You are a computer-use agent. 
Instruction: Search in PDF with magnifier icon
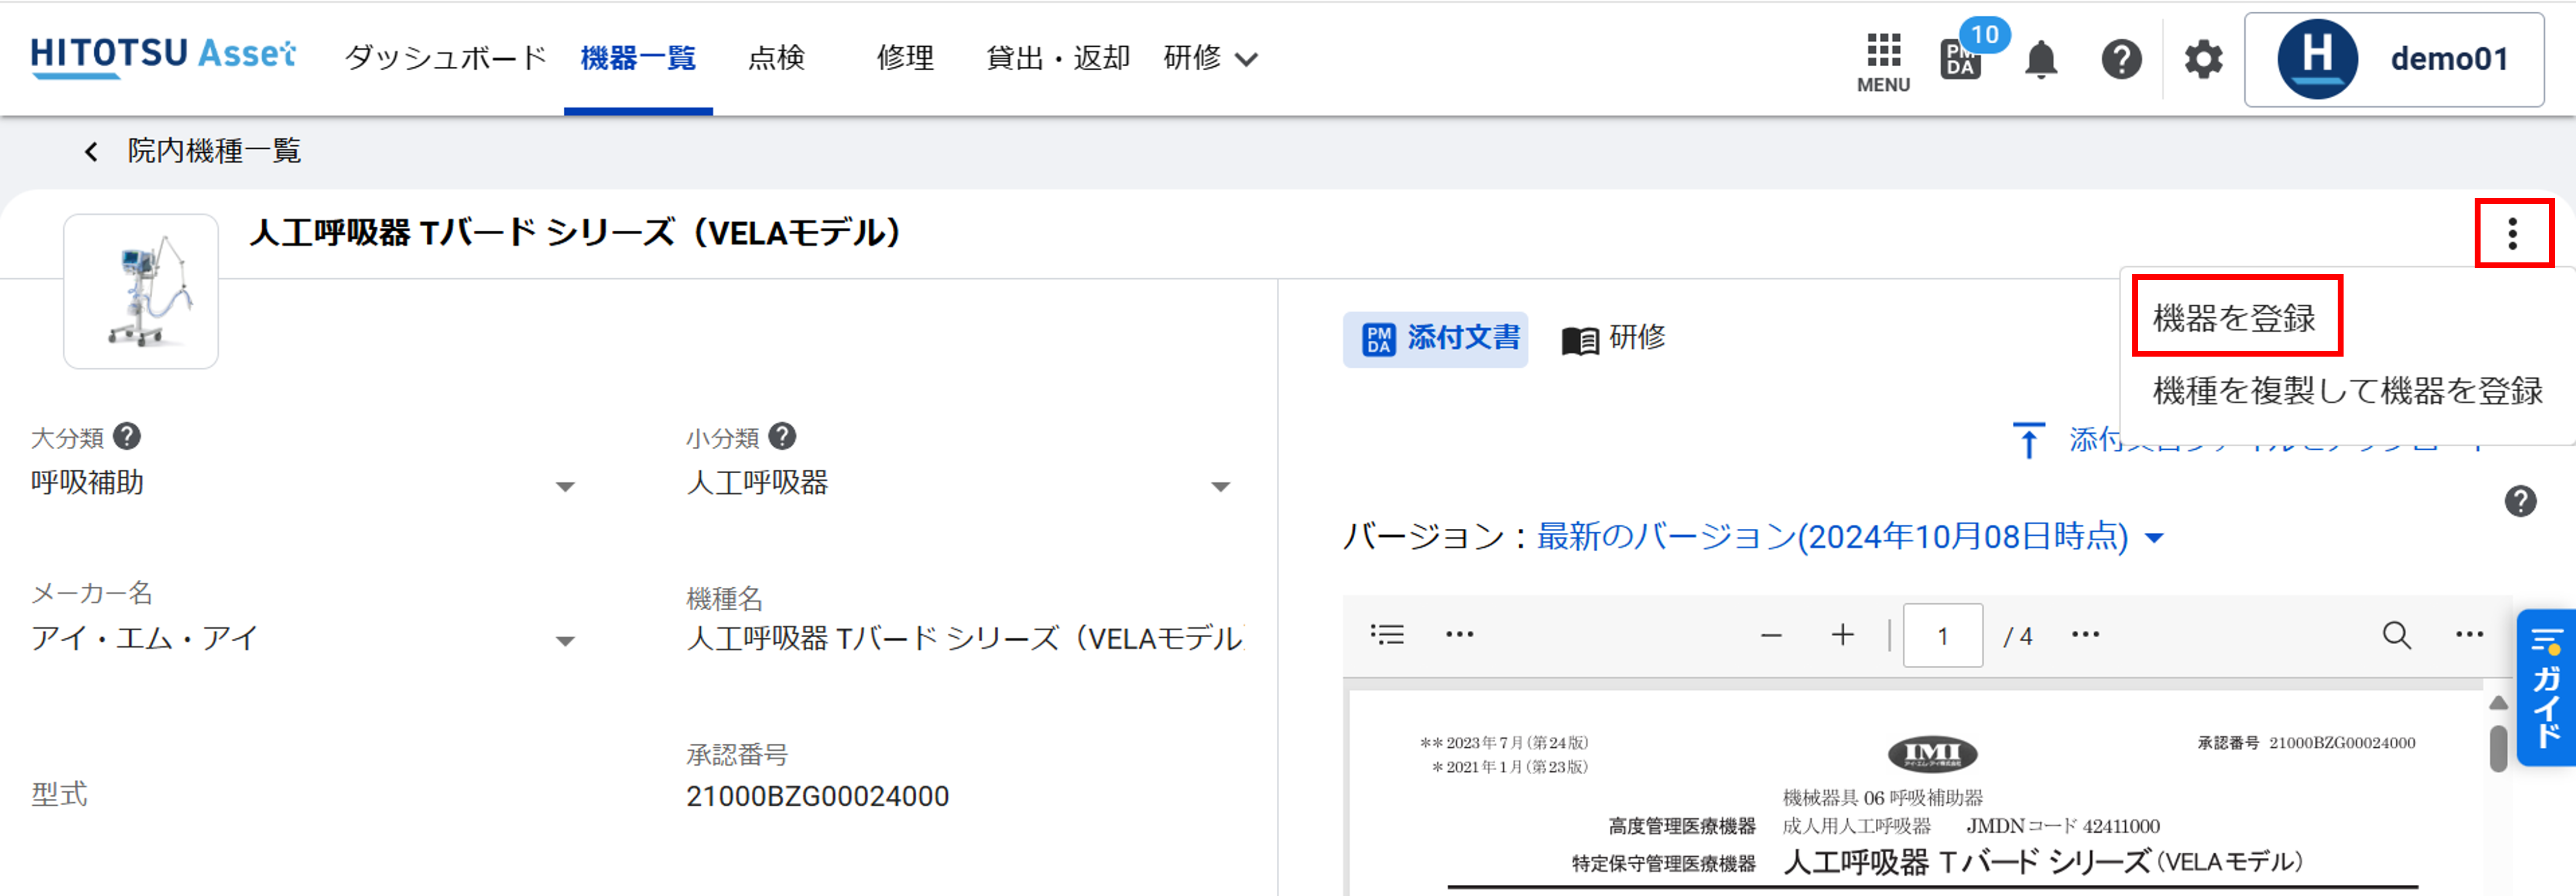tap(2396, 635)
